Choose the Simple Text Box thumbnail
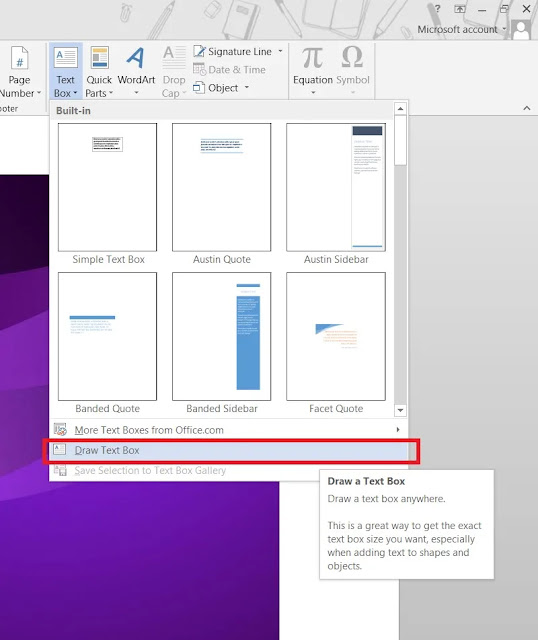The height and width of the screenshot is (640, 538). 107,187
